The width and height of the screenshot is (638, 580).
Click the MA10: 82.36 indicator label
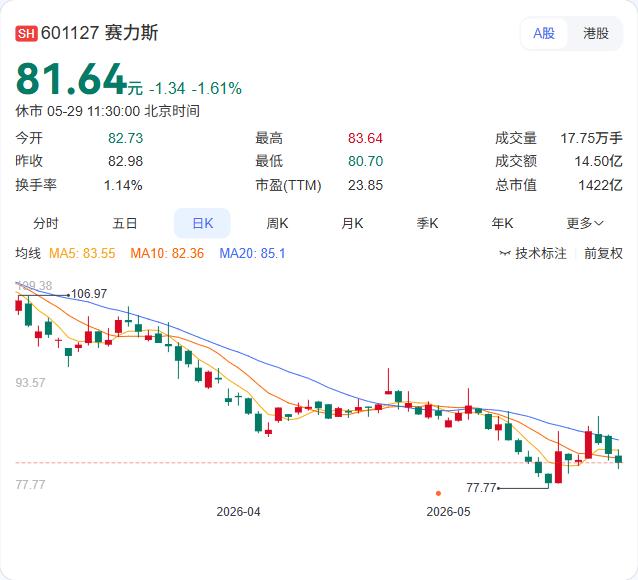click(167, 254)
